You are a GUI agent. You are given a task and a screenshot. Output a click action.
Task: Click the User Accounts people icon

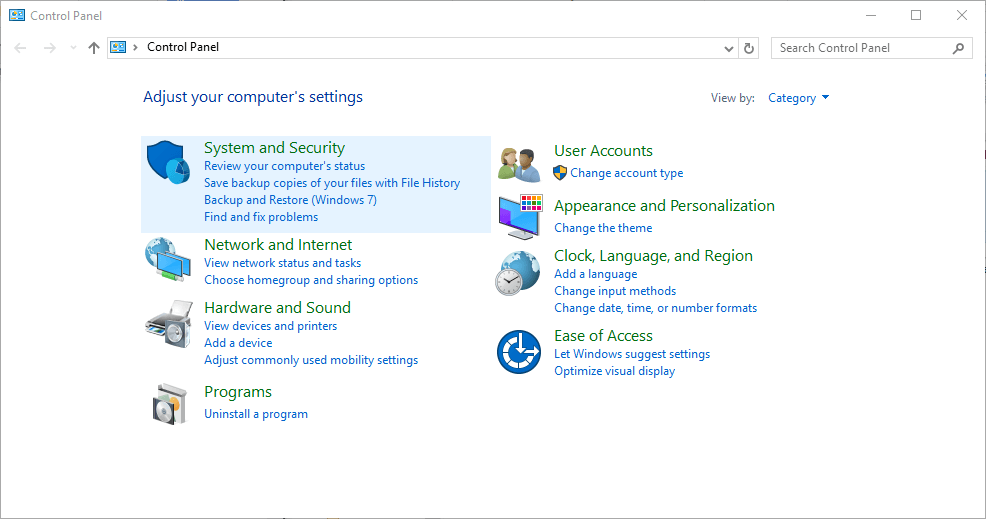(519, 163)
